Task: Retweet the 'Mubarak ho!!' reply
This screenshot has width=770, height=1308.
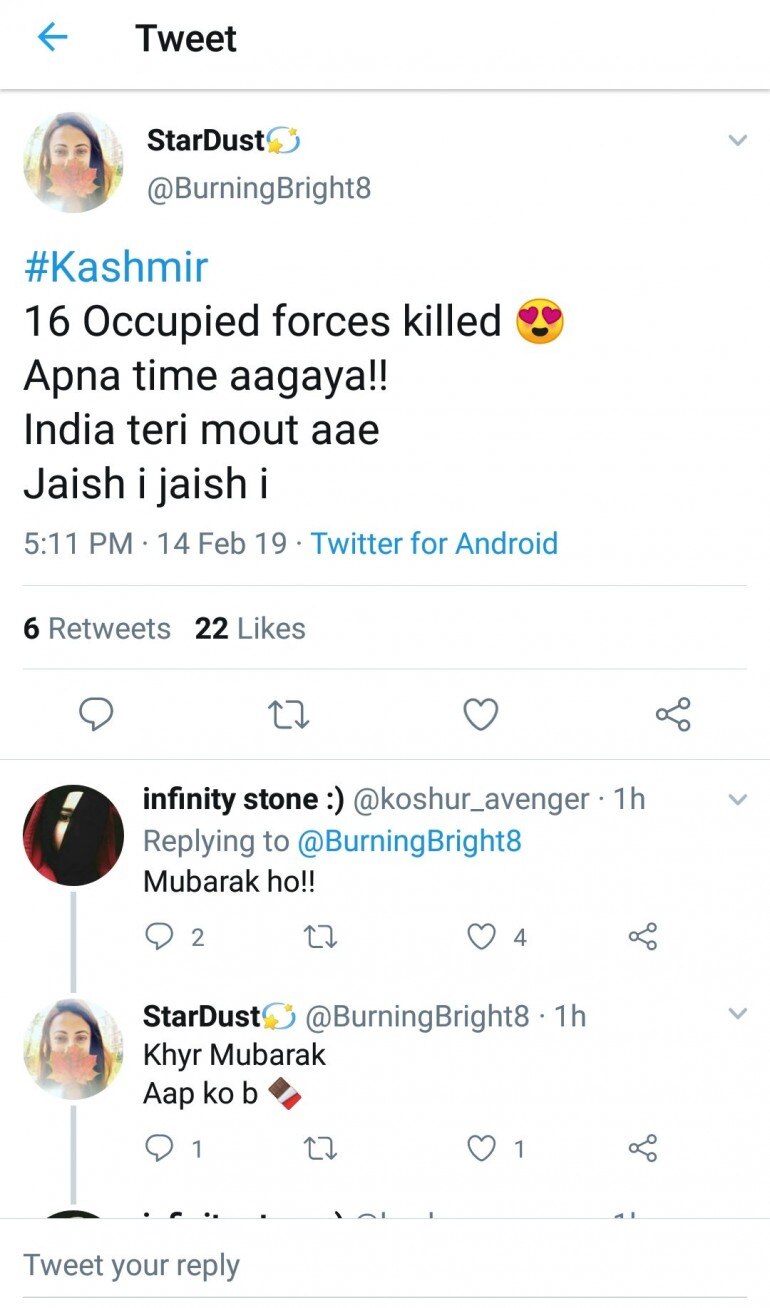Action: [319, 936]
